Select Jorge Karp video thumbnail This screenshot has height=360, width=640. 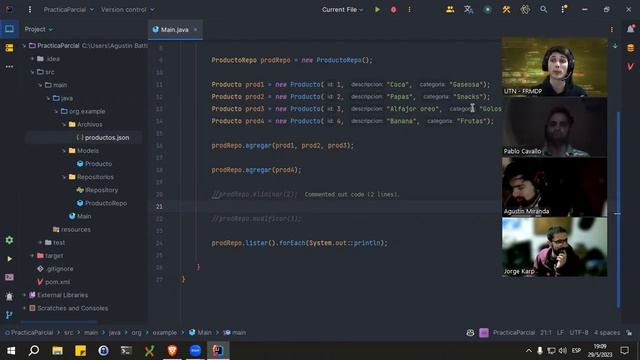(554, 247)
